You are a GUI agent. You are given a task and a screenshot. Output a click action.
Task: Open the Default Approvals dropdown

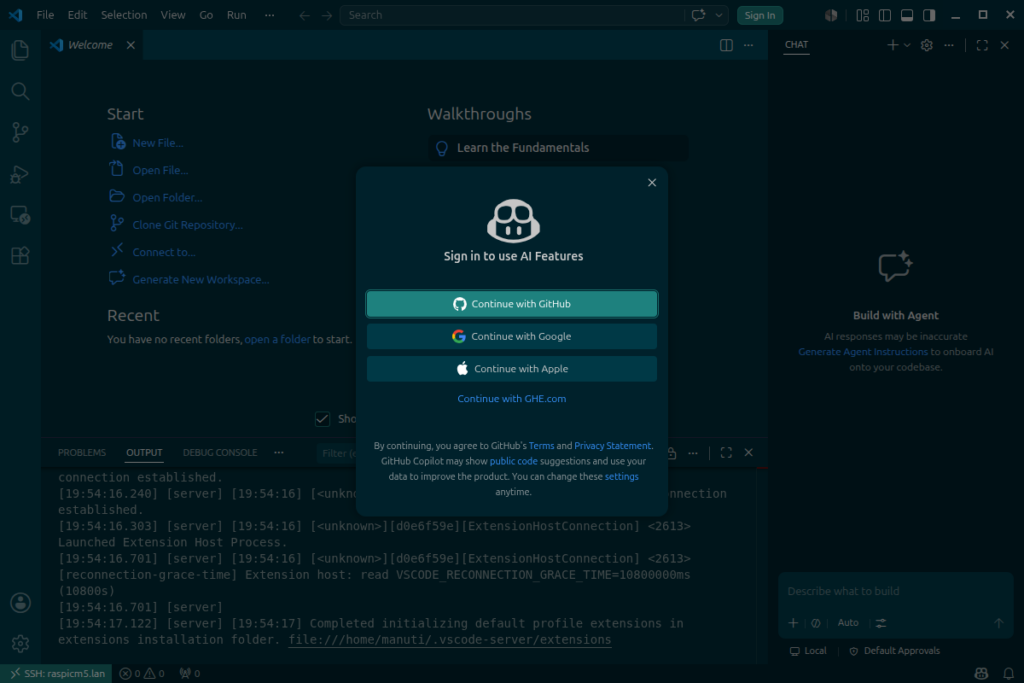[894, 651]
